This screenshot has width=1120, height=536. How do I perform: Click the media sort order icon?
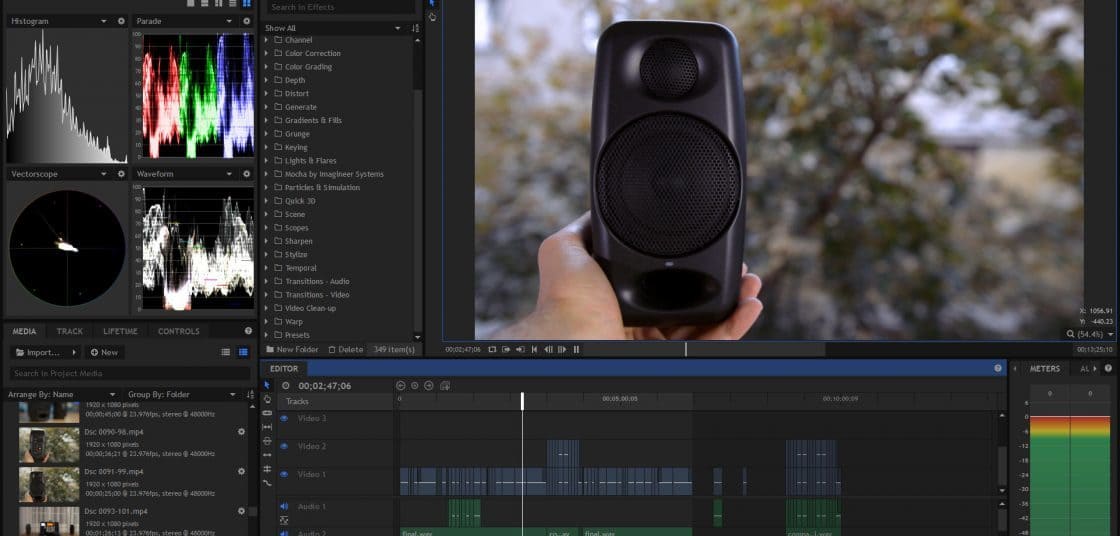tap(250, 394)
